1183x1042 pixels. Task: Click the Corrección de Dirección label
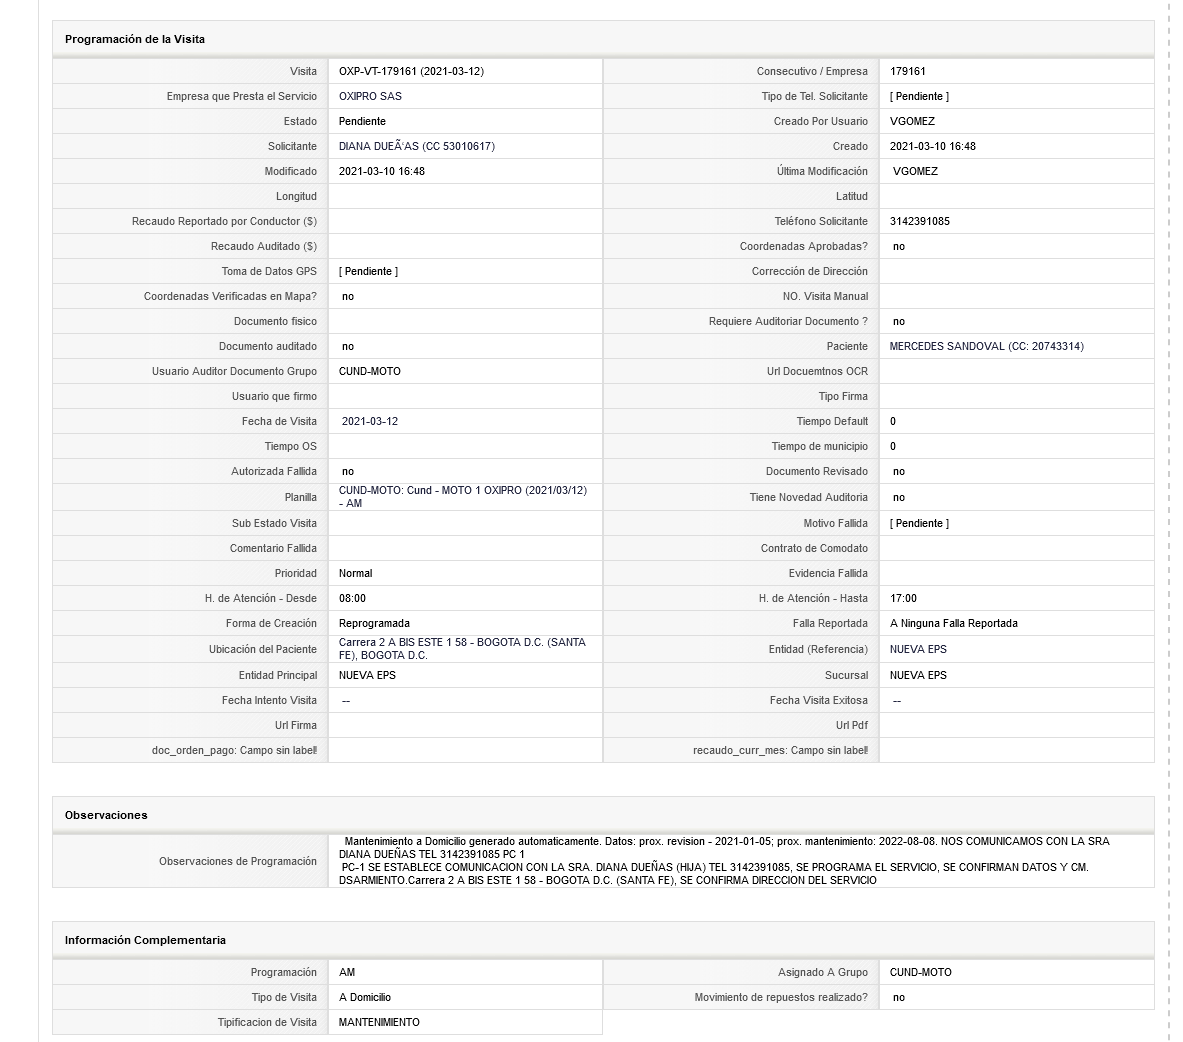(x=810, y=271)
